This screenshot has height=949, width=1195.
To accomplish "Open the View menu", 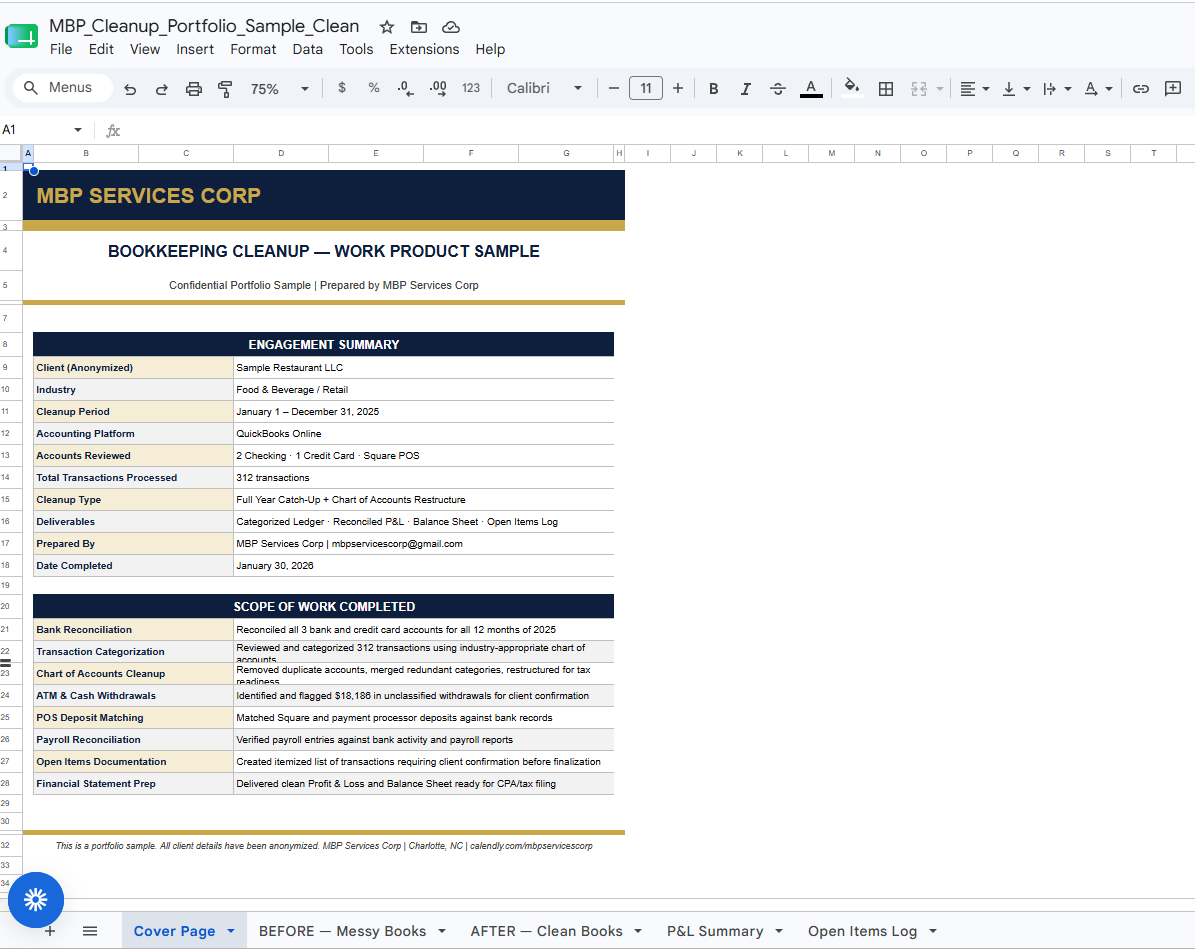I will (145, 49).
